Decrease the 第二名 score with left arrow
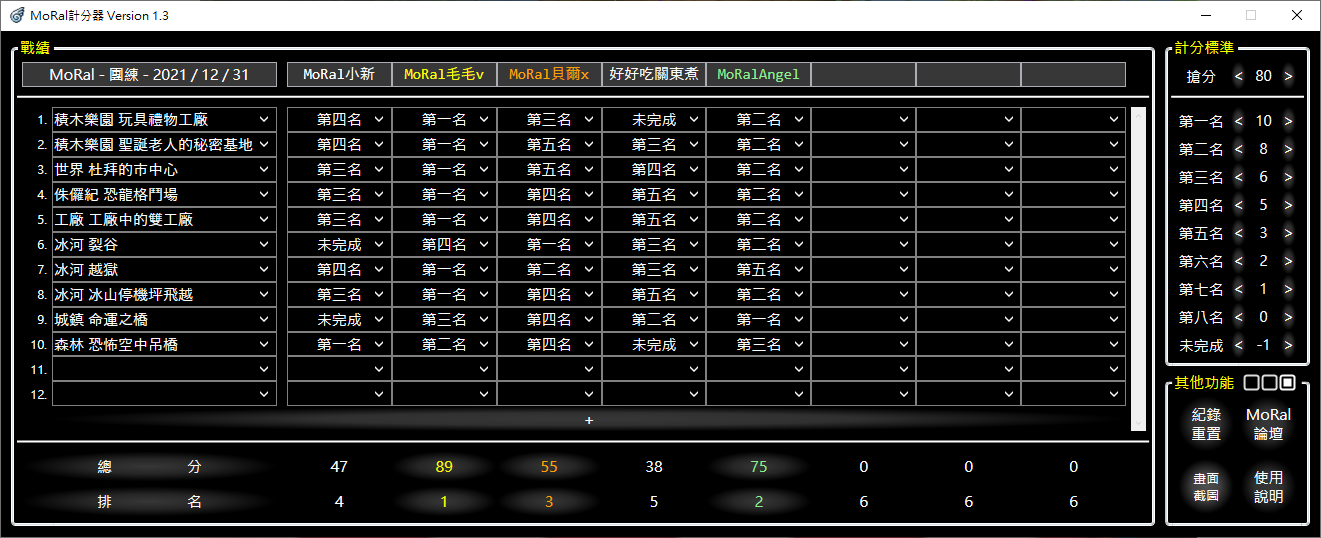Image resolution: width=1321 pixels, height=538 pixels. tap(1239, 149)
